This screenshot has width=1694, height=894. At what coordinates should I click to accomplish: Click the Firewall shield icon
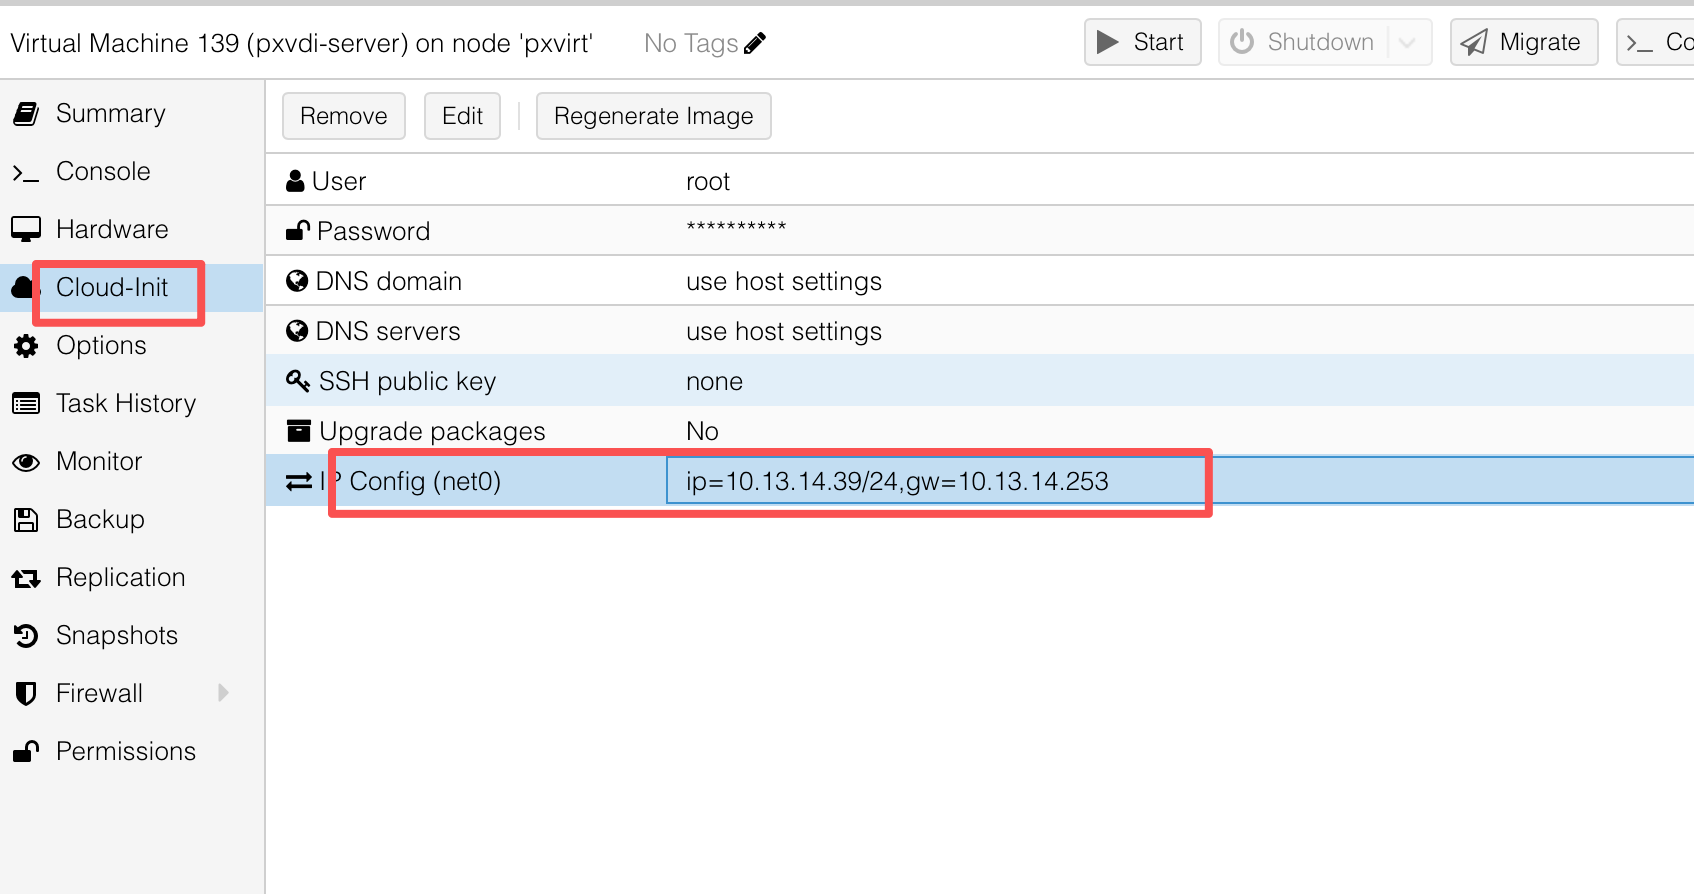click(x=26, y=694)
